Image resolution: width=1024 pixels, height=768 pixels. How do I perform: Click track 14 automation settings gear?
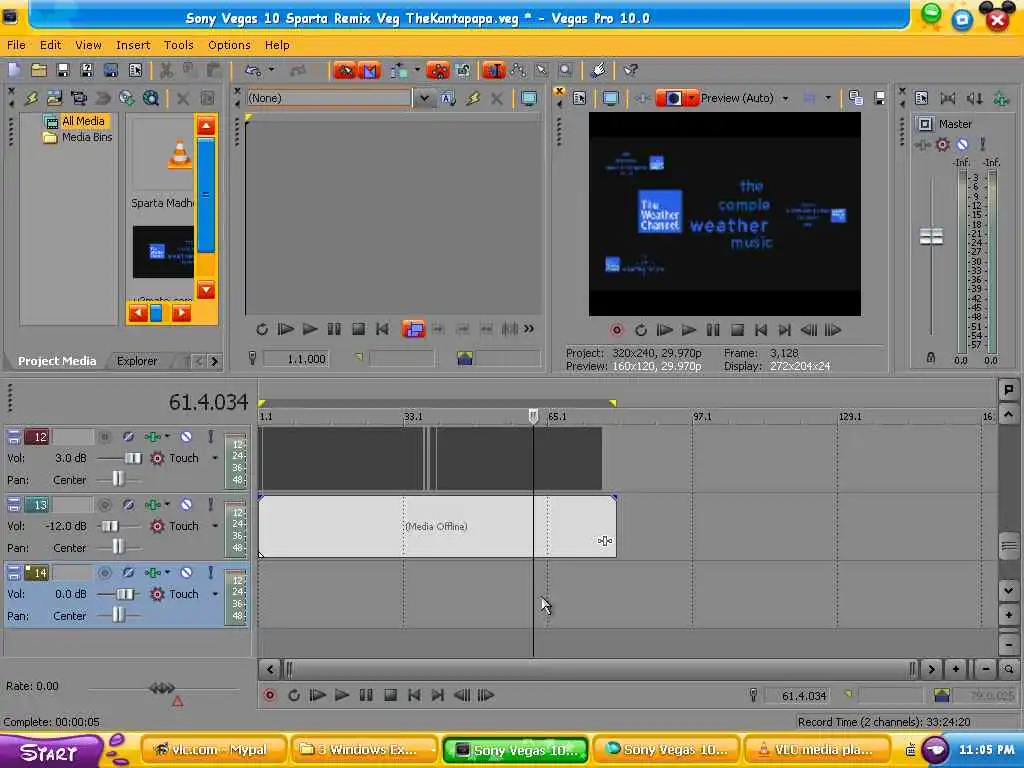pos(157,594)
